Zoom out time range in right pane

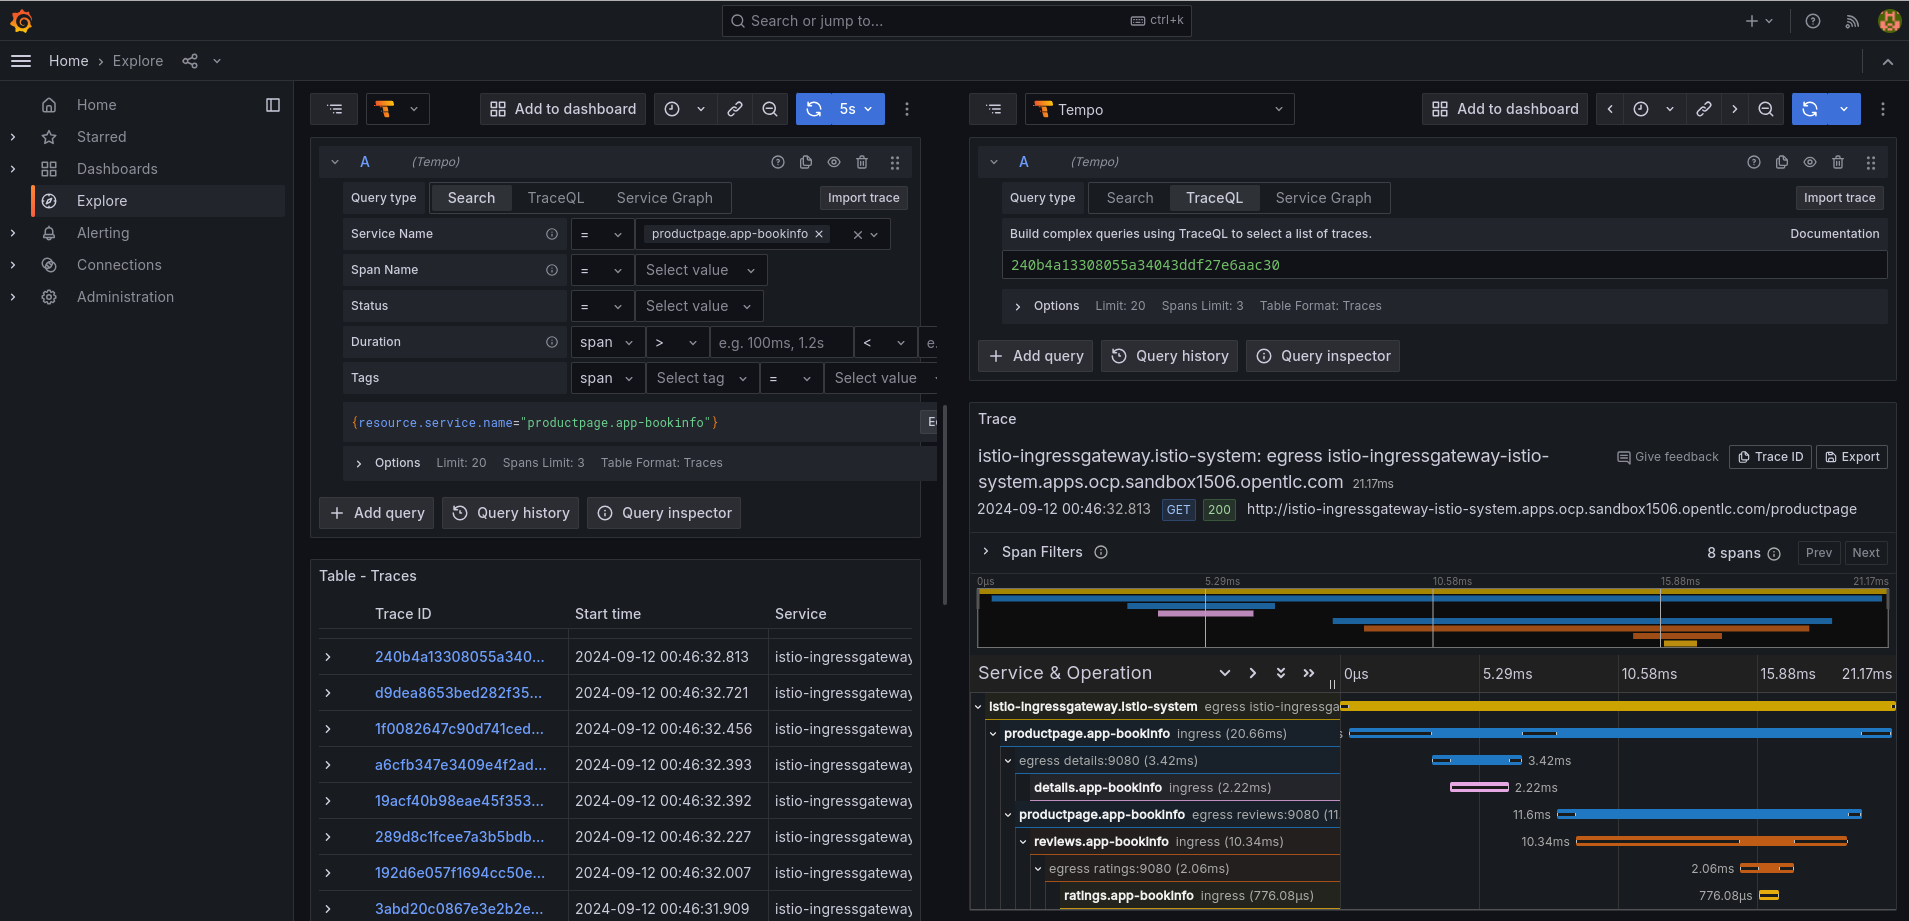[x=1766, y=109]
